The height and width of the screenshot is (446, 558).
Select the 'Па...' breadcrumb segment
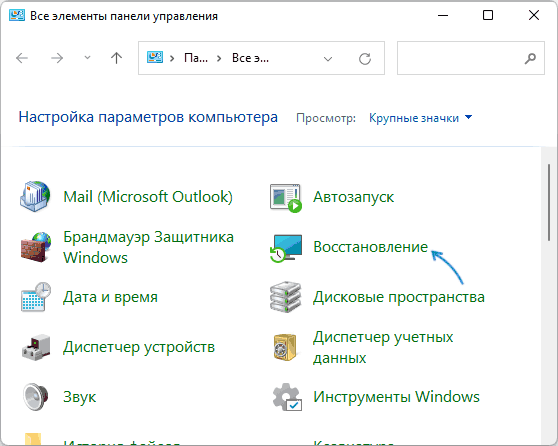point(196,58)
